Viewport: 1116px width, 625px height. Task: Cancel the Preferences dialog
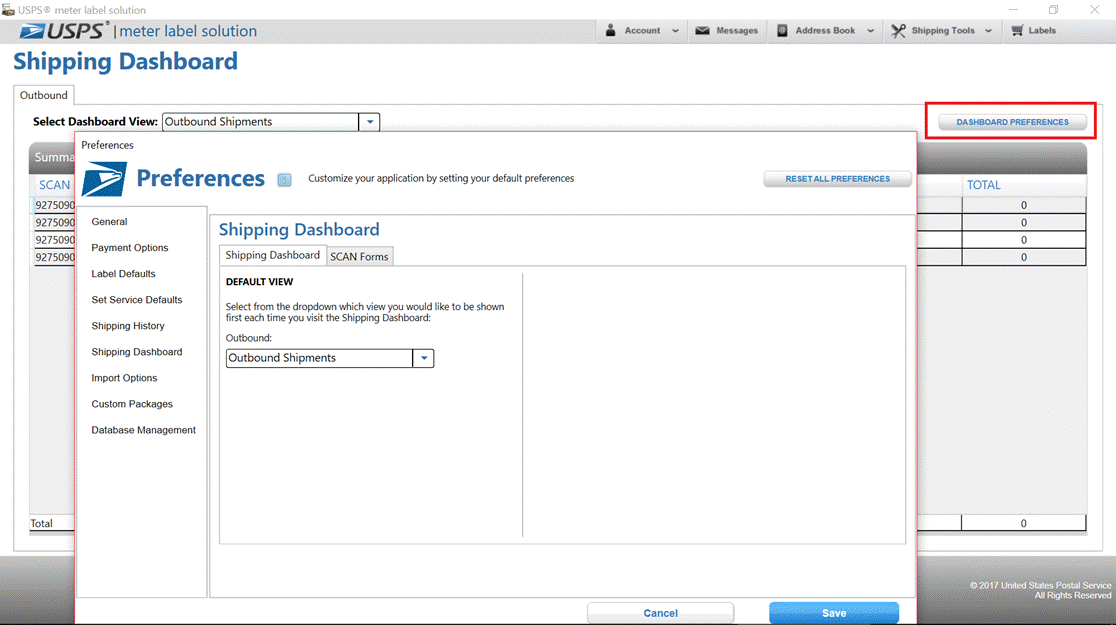[x=660, y=613]
